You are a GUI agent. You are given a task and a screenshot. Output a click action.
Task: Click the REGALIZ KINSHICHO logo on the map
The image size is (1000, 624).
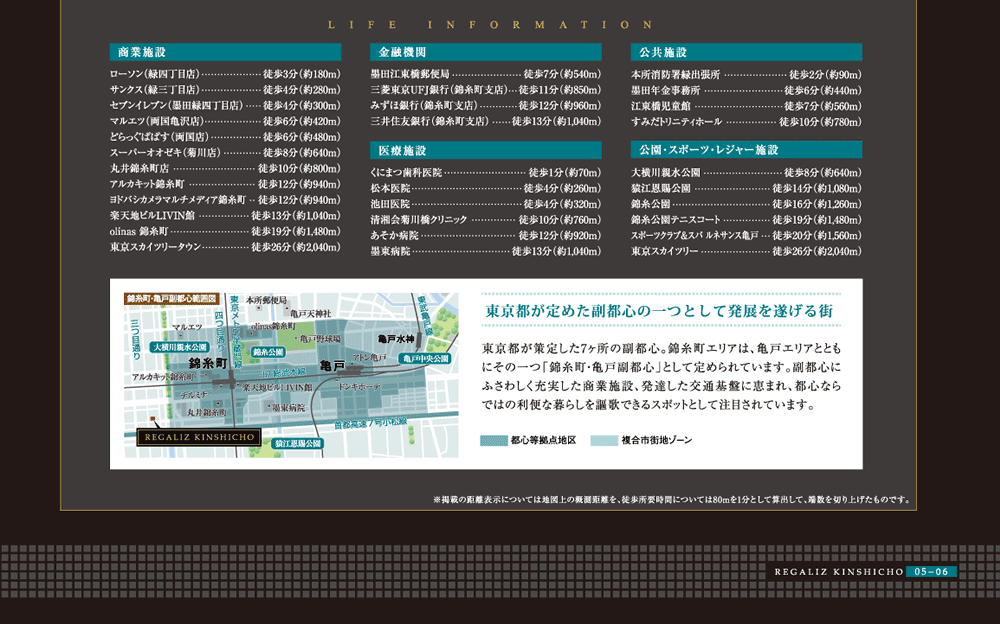tap(198, 437)
